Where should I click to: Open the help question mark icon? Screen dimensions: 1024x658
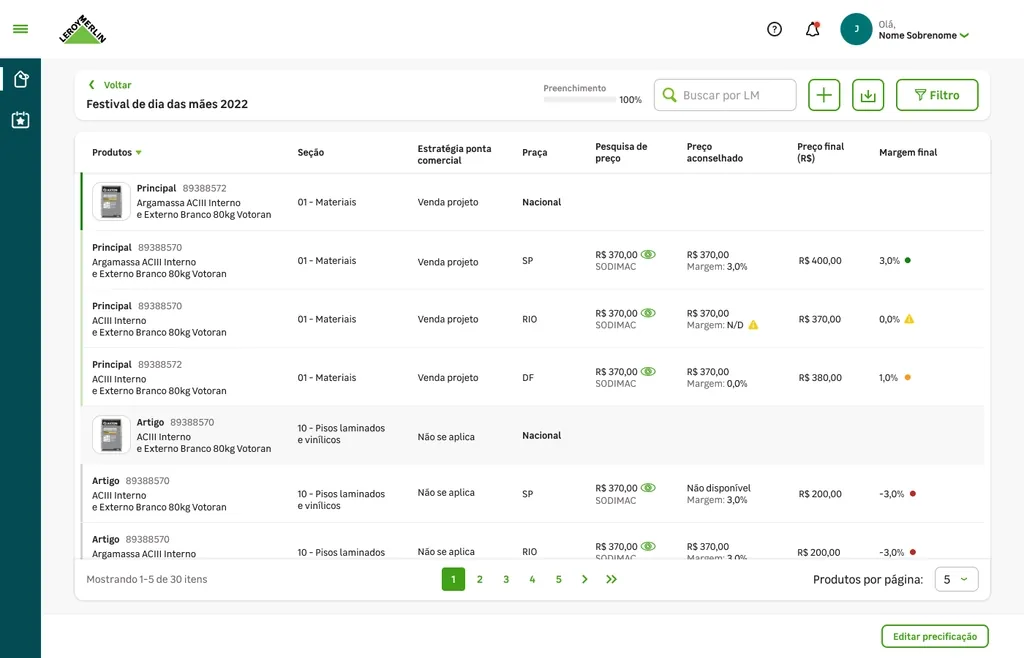point(775,29)
